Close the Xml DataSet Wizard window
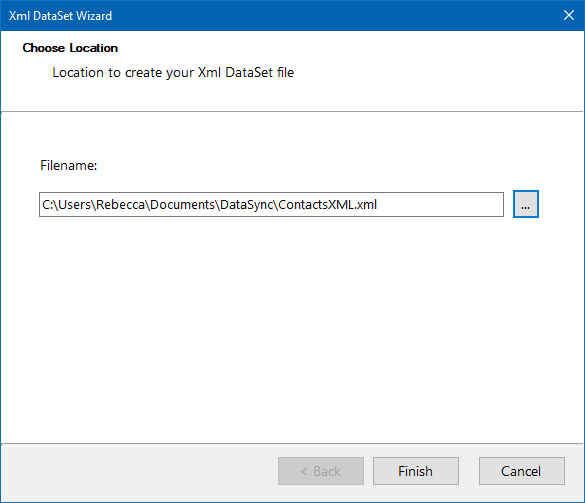This screenshot has width=585, height=503. click(569, 15)
